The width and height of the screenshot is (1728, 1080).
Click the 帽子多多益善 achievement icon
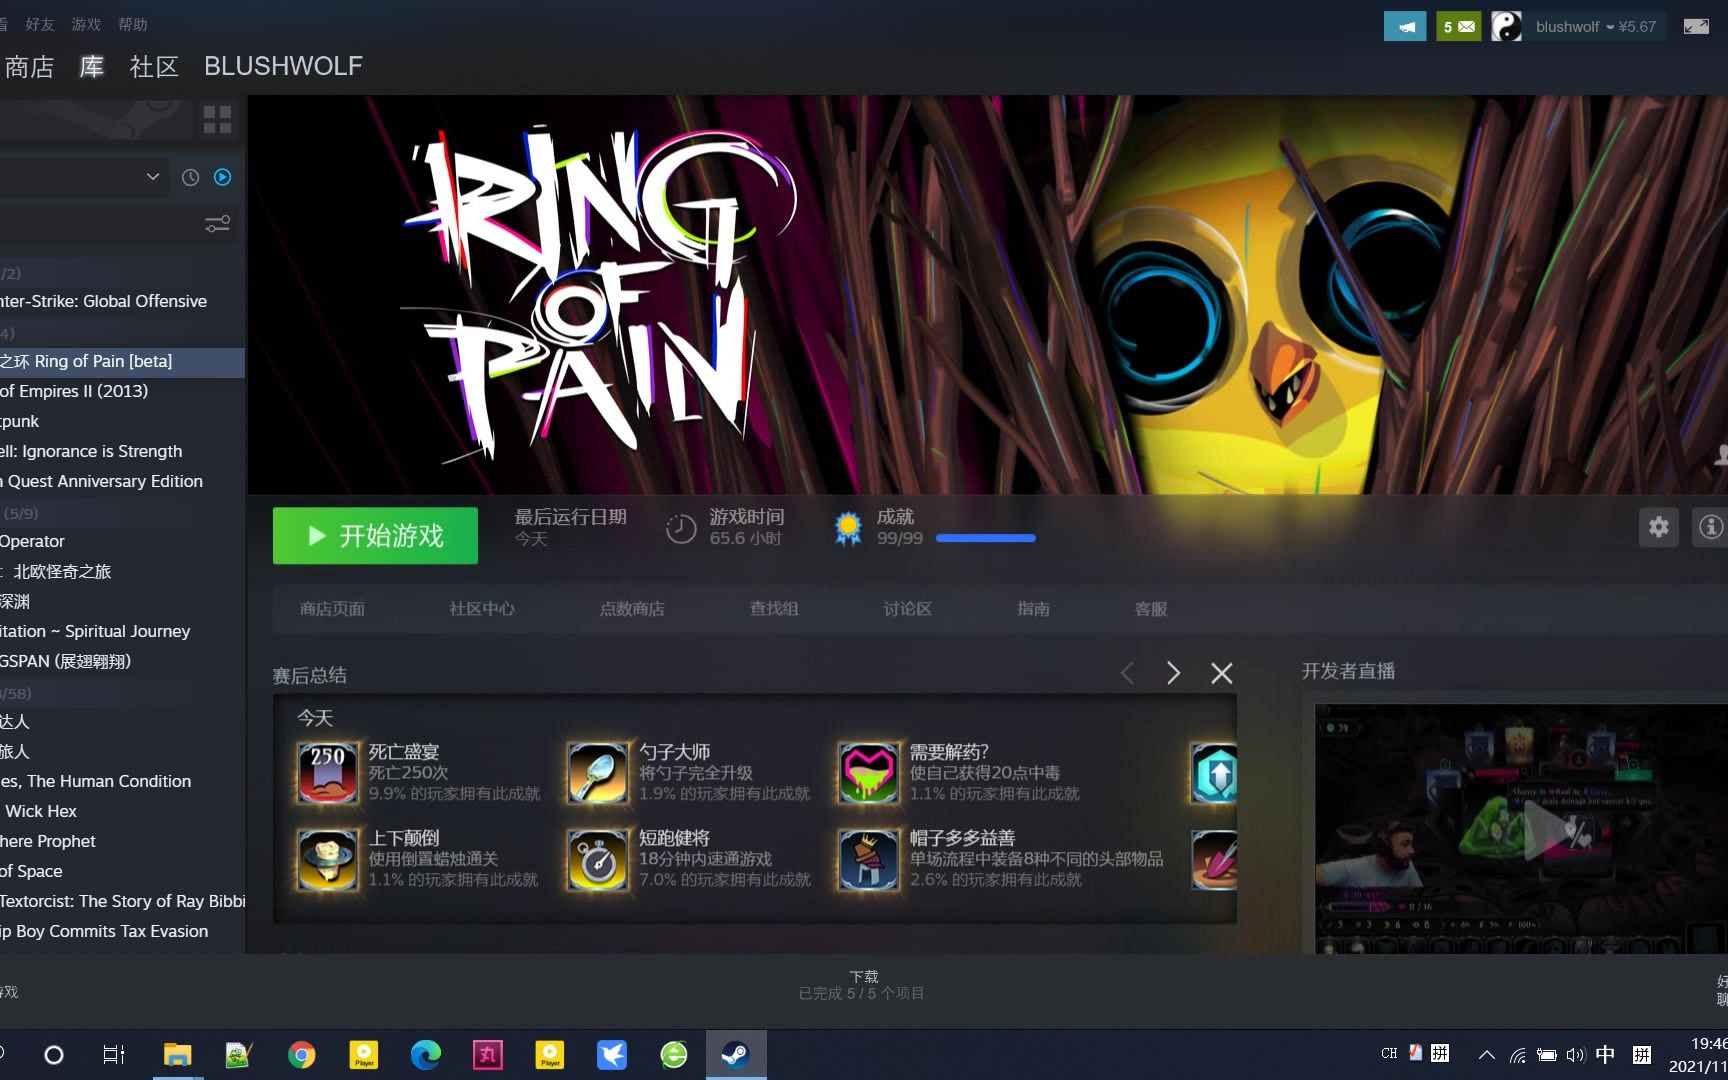868,859
